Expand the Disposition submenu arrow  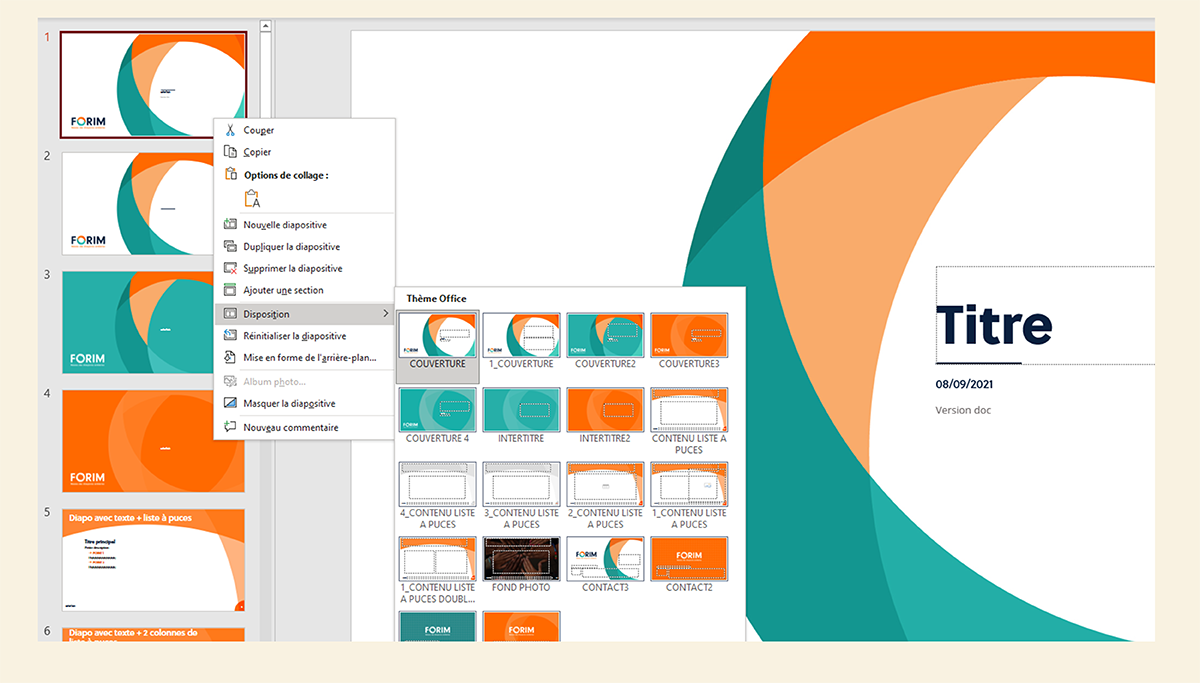coord(386,314)
